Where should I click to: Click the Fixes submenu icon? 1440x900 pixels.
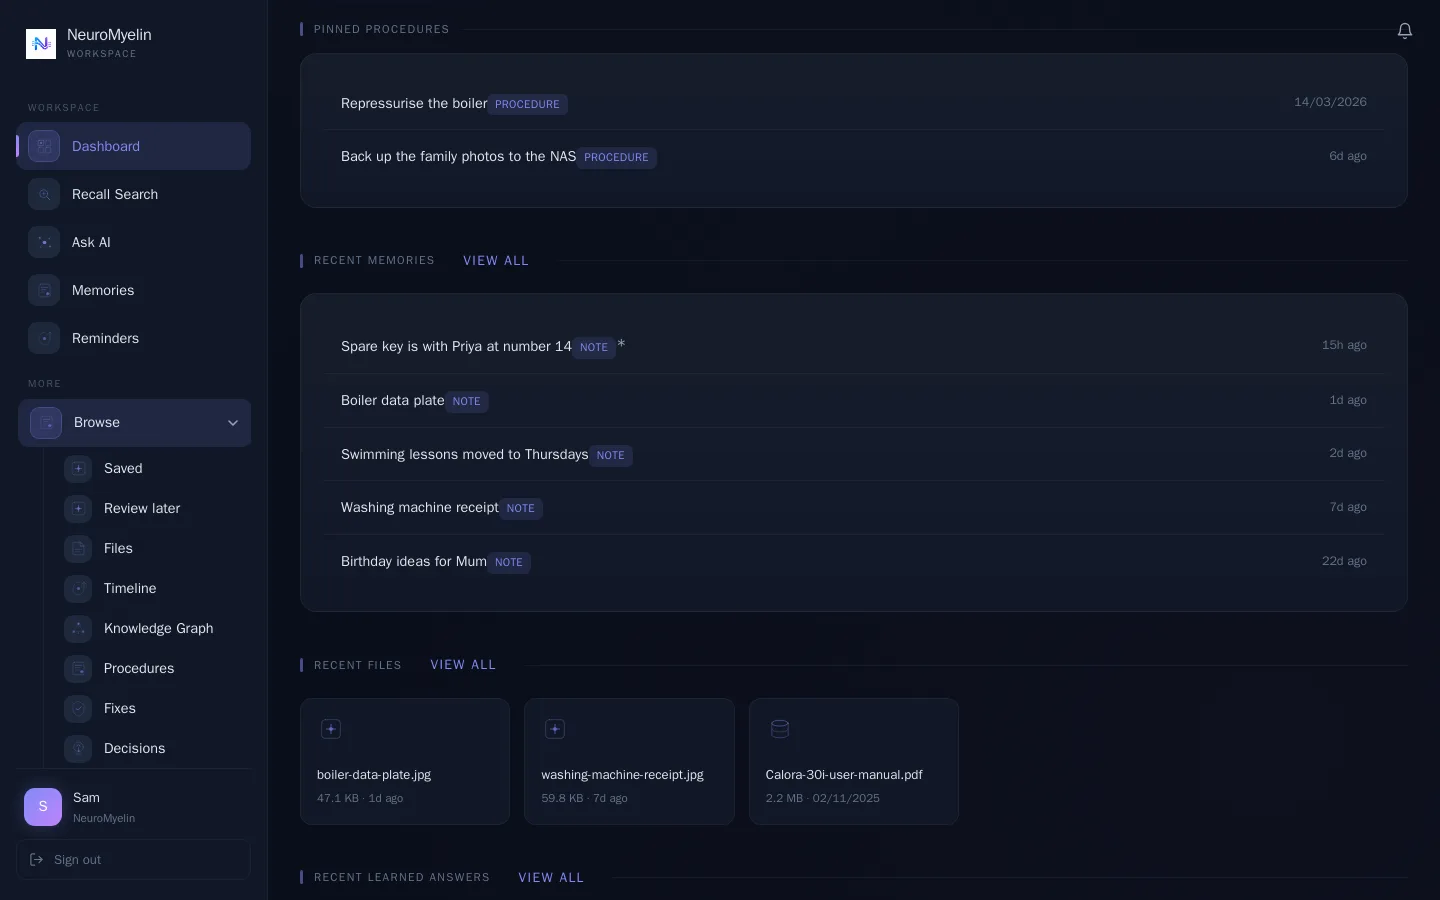(78, 708)
